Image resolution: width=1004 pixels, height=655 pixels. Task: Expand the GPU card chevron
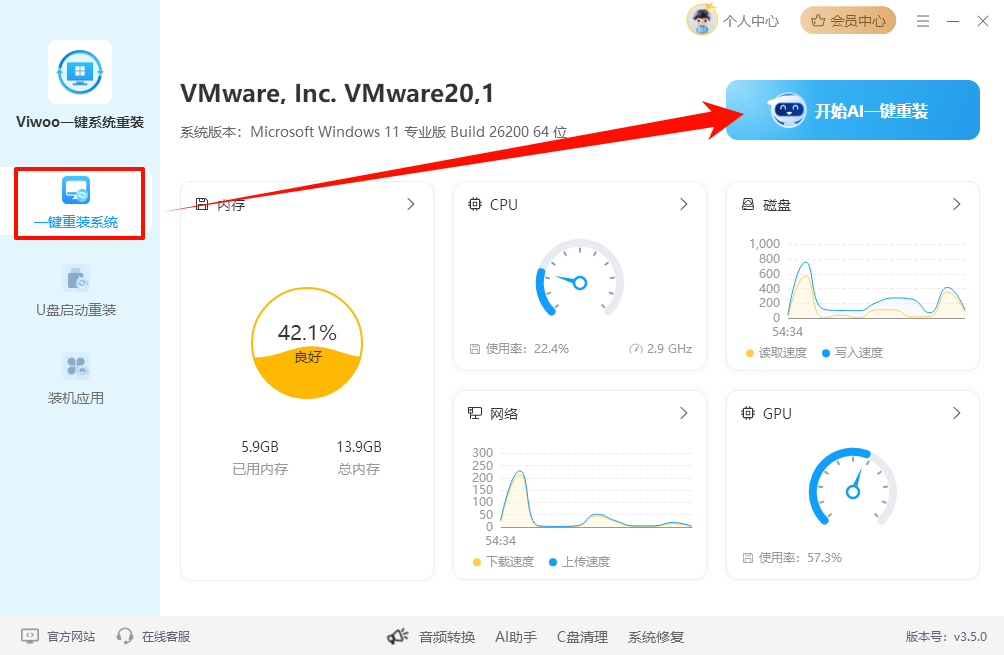[957, 413]
